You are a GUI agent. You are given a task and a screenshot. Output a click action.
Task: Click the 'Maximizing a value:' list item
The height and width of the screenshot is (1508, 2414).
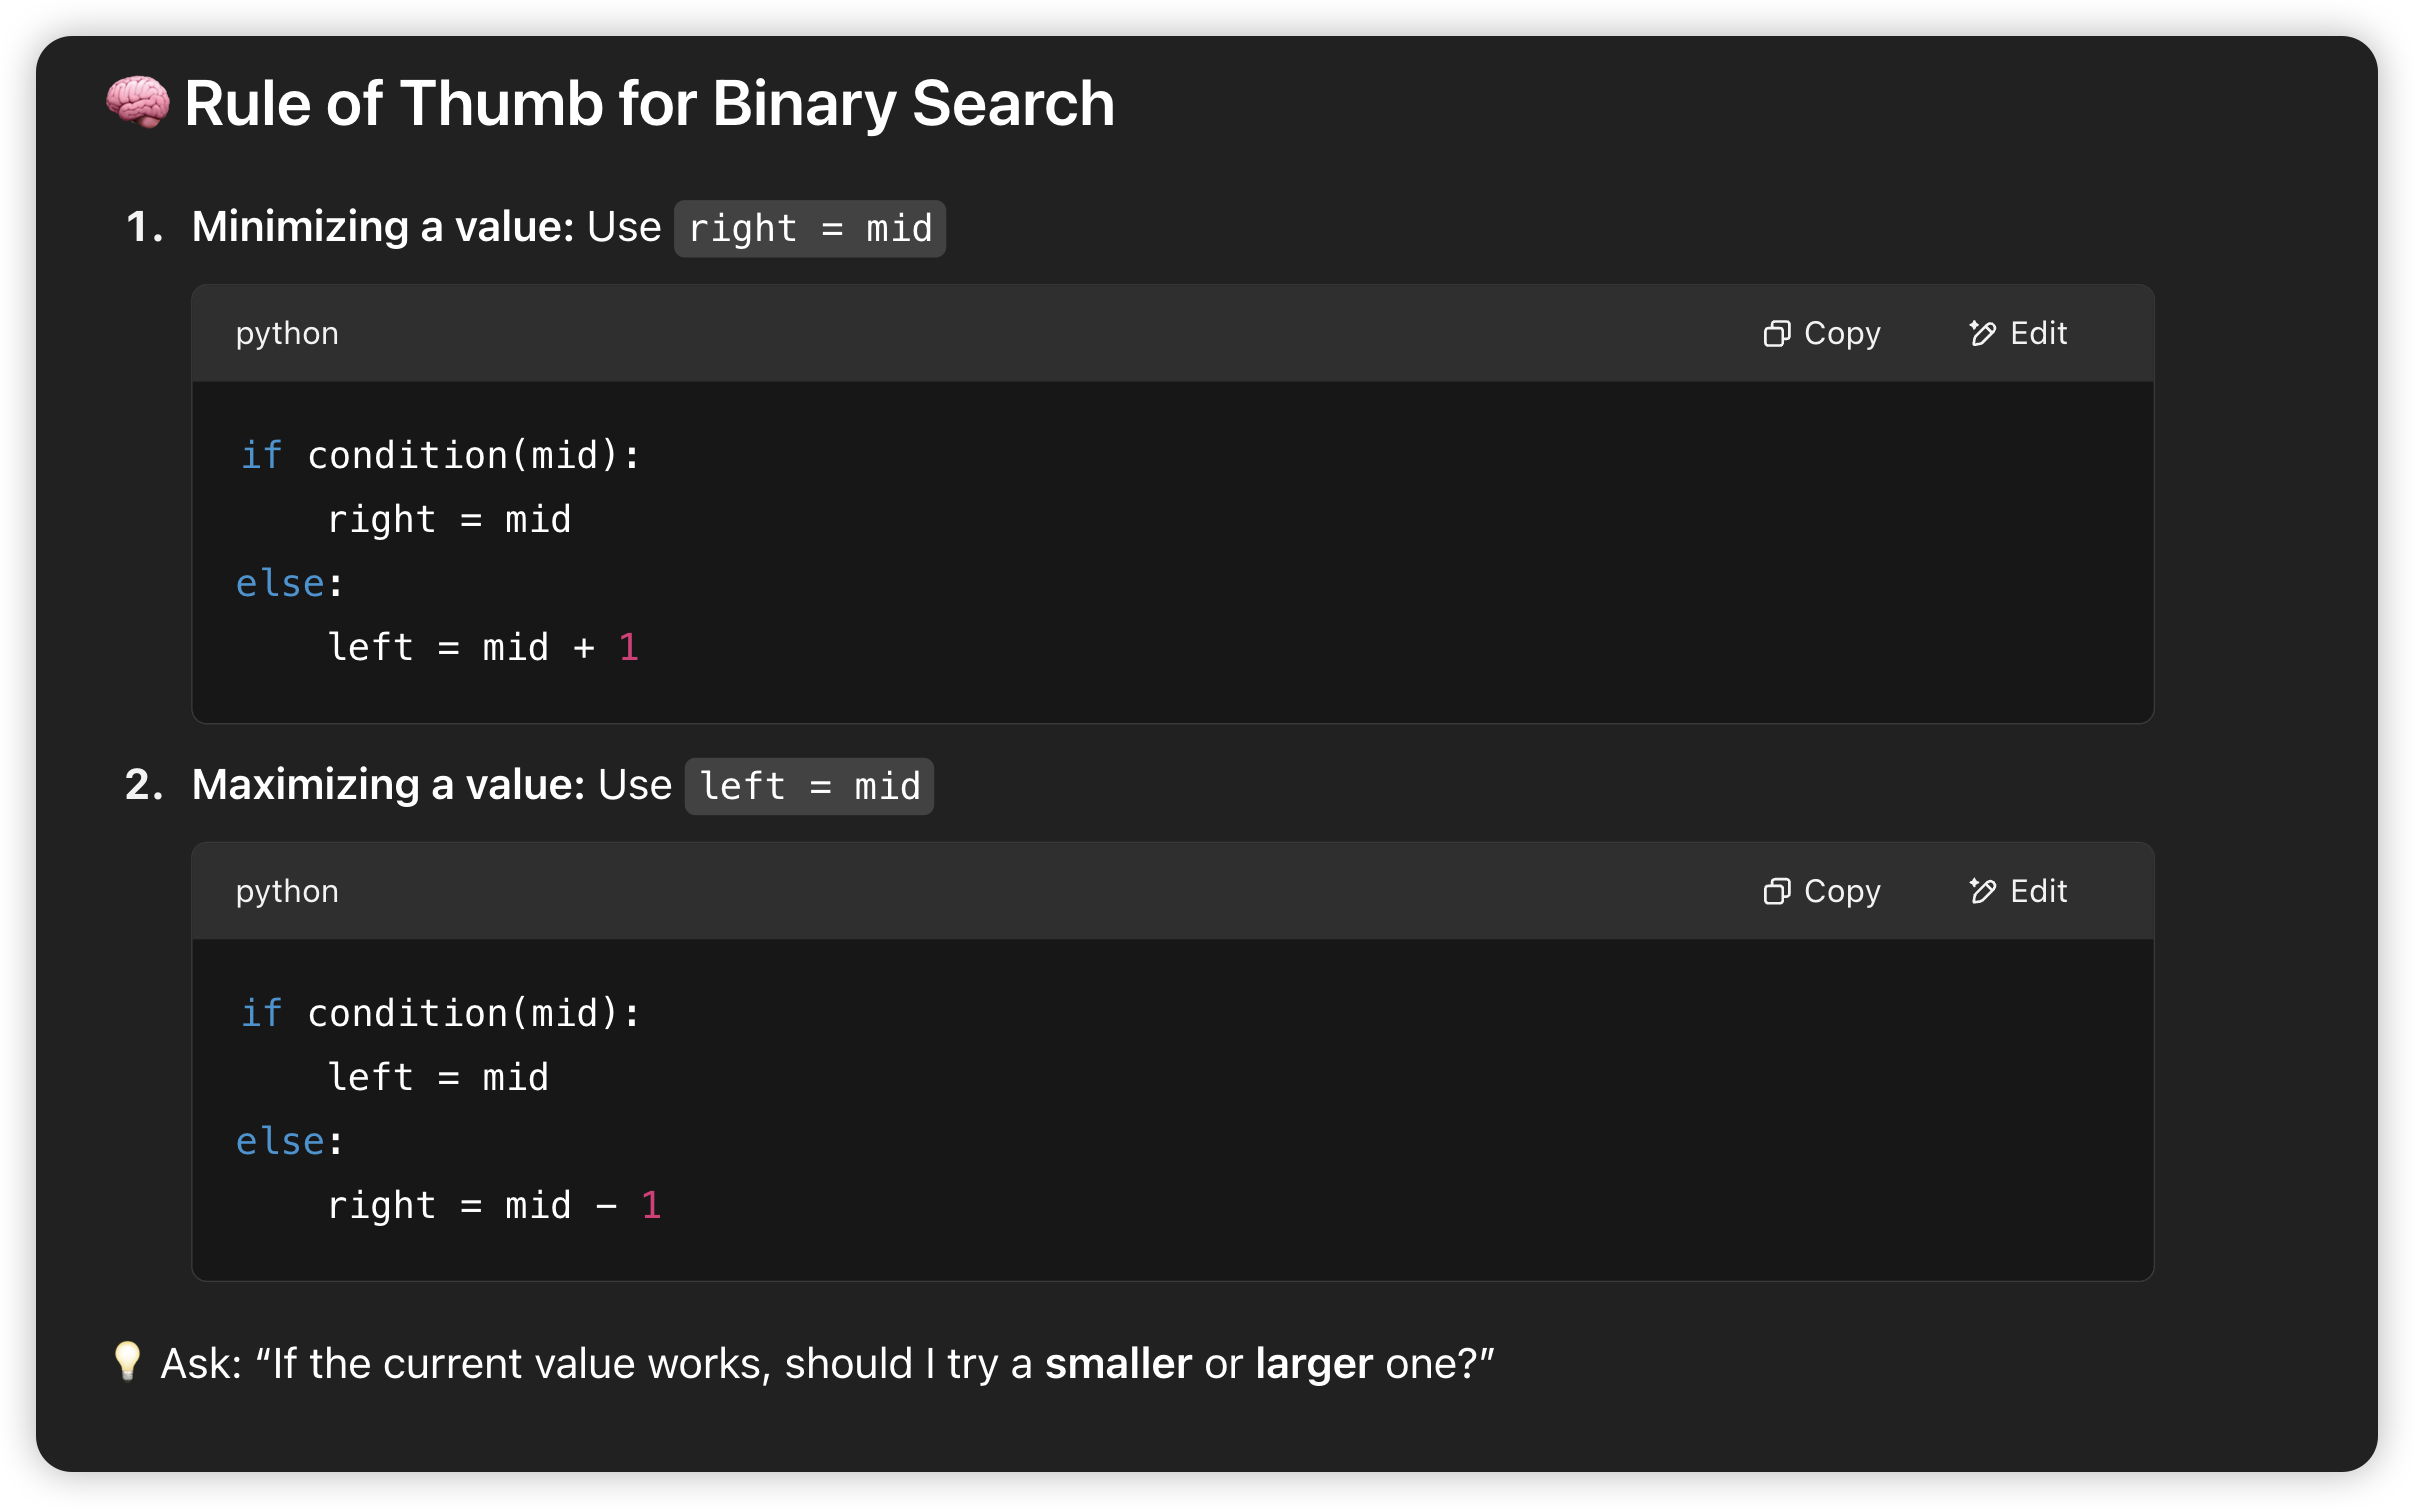coord(389,785)
